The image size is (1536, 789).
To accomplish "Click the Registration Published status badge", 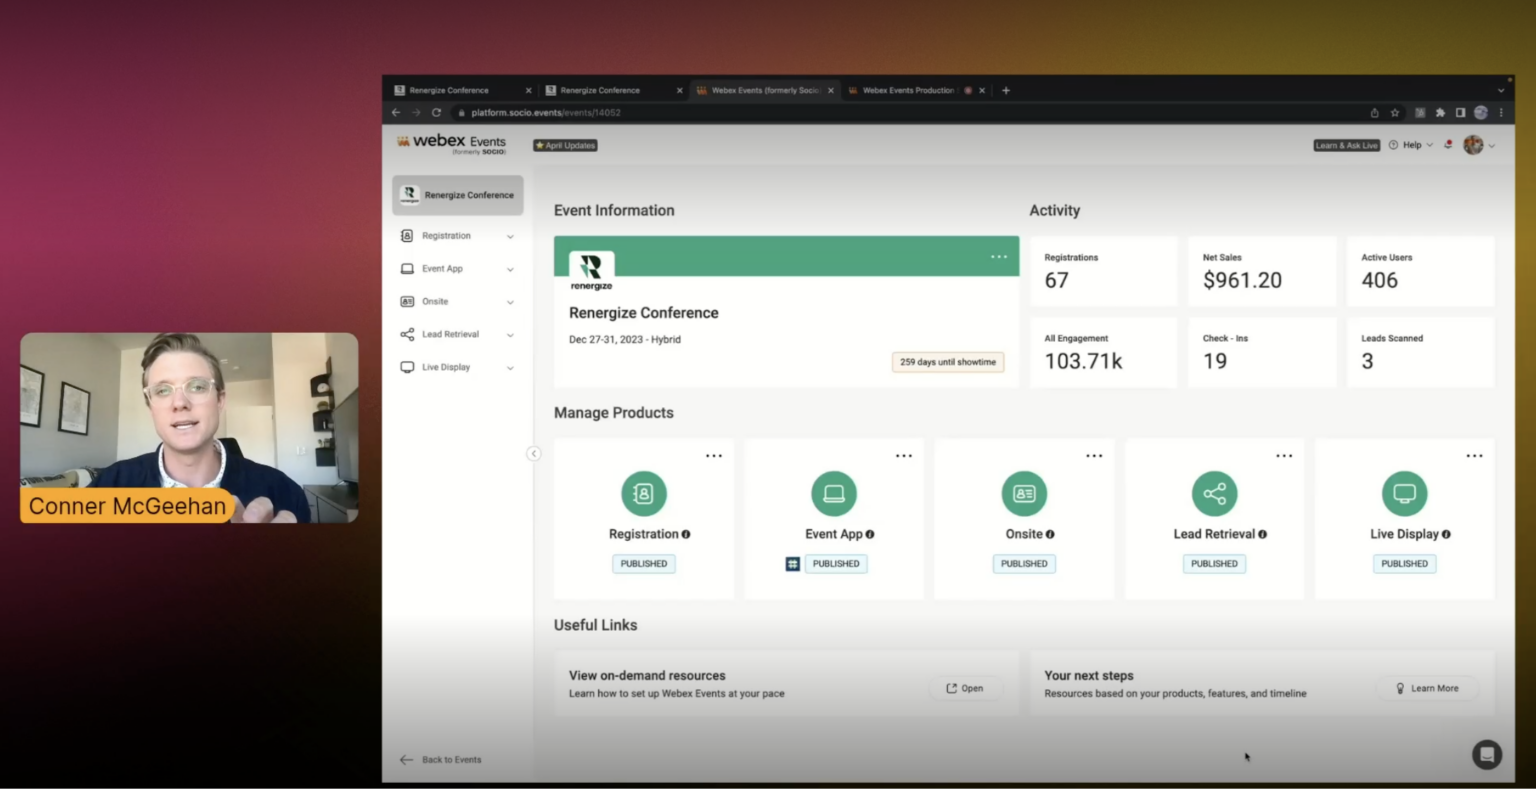I will (x=643, y=563).
